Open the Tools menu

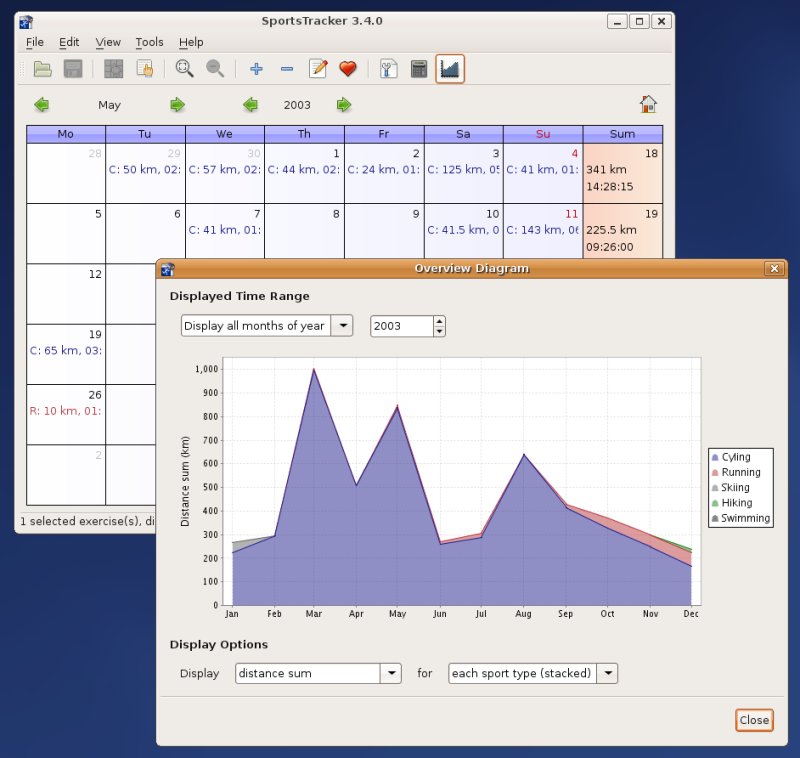[x=149, y=42]
